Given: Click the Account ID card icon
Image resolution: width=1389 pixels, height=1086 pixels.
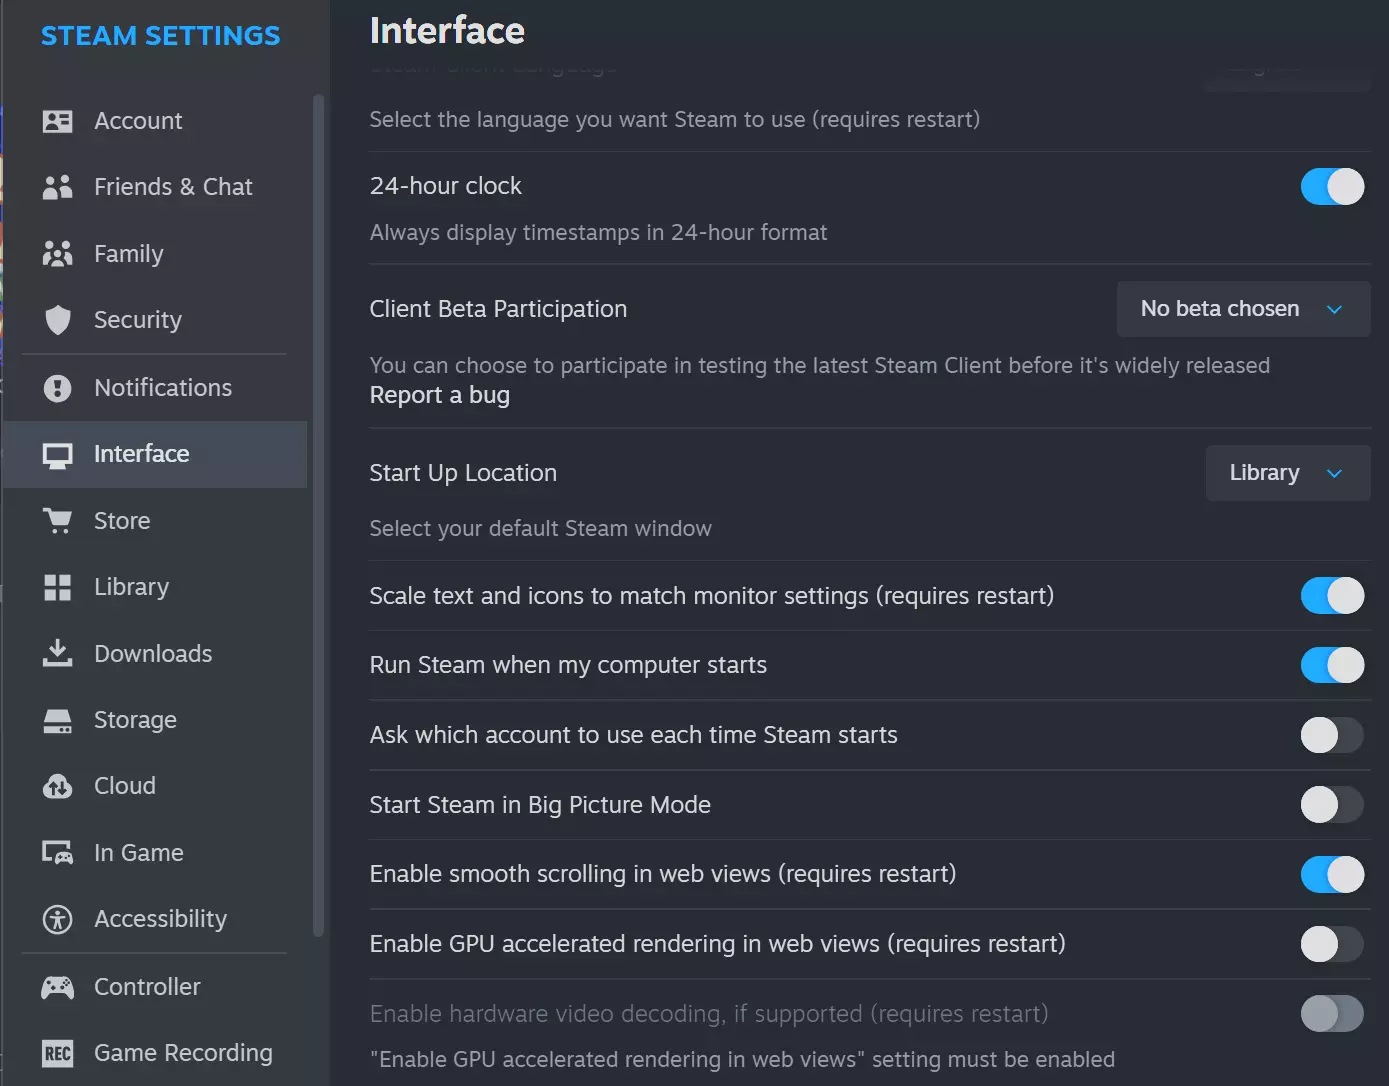Looking at the screenshot, I should click(58, 121).
